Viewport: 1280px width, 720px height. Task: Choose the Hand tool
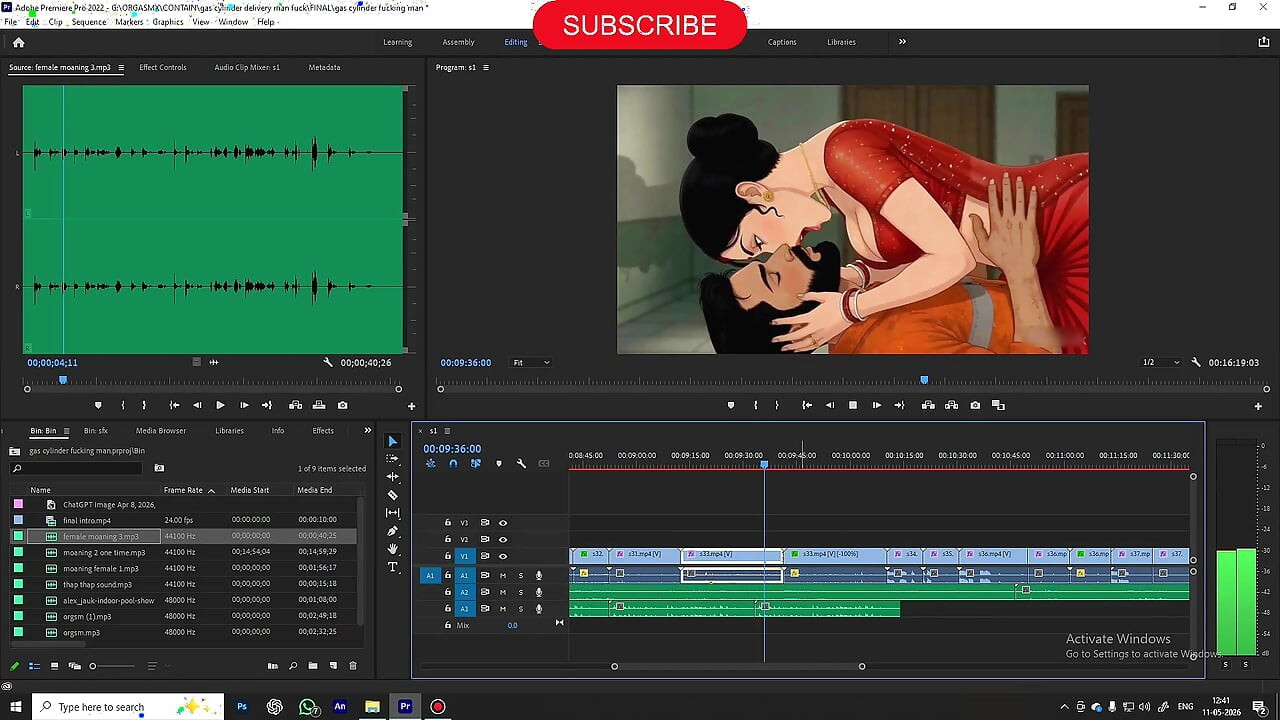coord(392,549)
